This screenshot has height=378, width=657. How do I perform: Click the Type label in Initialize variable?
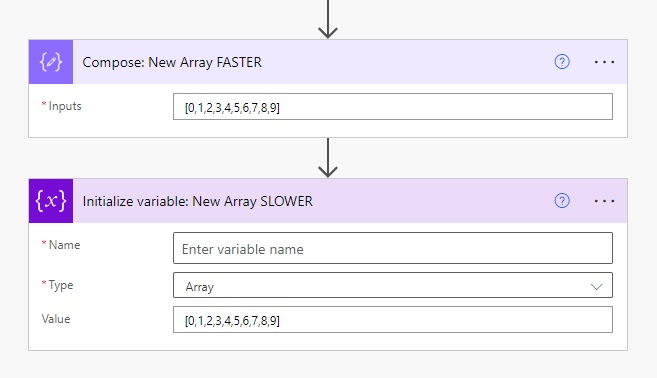point(61,285)
